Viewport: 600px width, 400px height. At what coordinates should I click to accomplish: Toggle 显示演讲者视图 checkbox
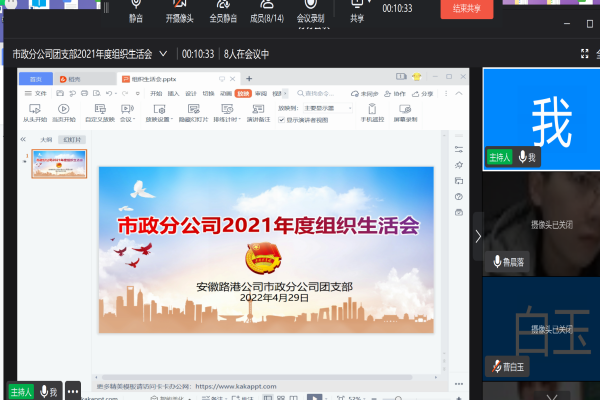(x=281, y=120)
